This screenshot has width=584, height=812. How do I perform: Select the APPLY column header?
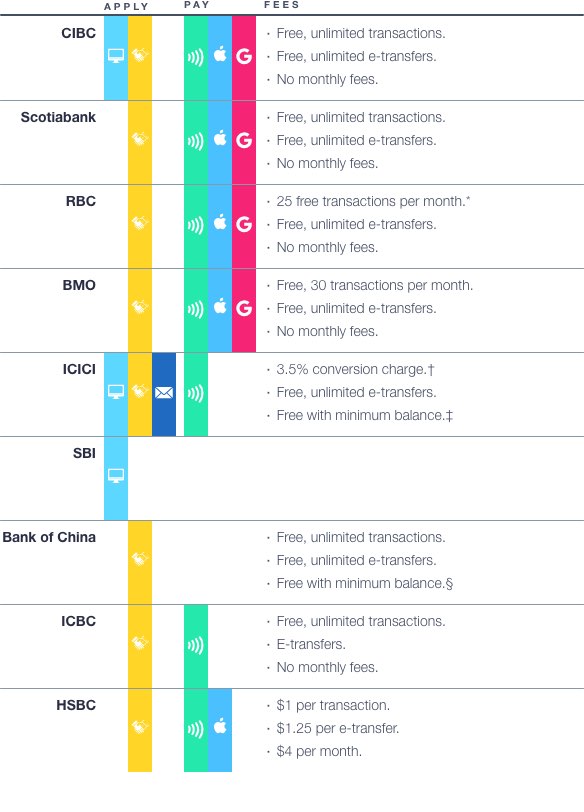click(126, 6)
